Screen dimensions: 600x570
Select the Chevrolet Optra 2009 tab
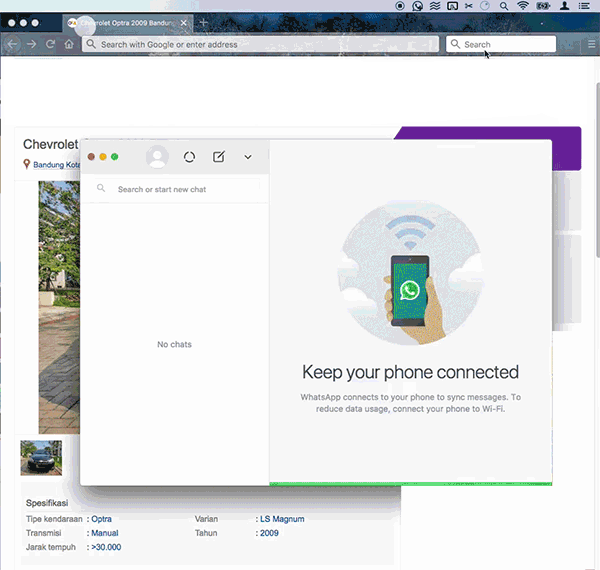(127, 23)
